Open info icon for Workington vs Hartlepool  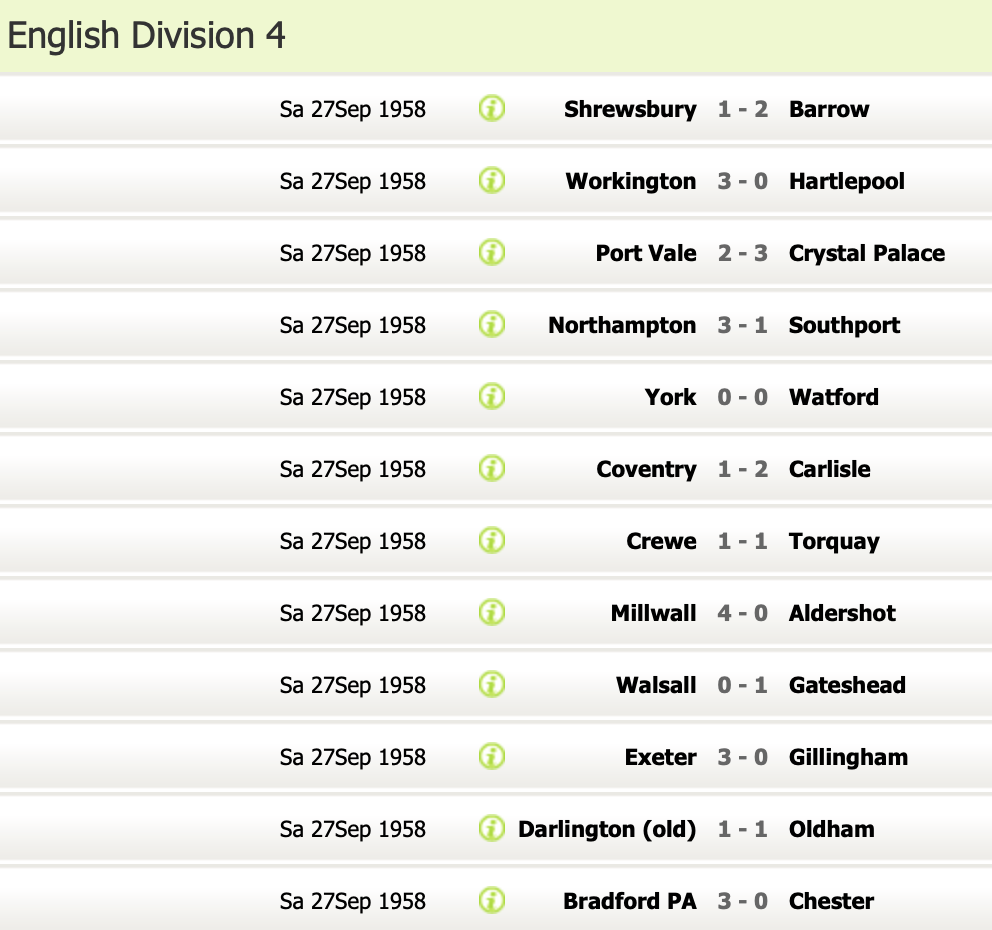pos(491,181)
